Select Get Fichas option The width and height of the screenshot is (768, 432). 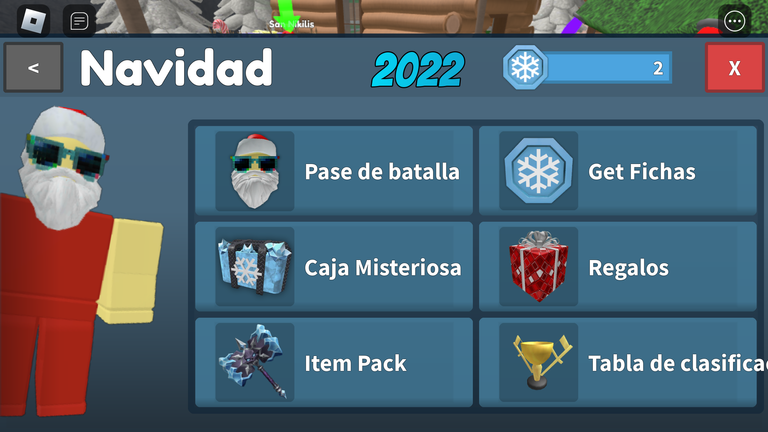pos(618,171)
